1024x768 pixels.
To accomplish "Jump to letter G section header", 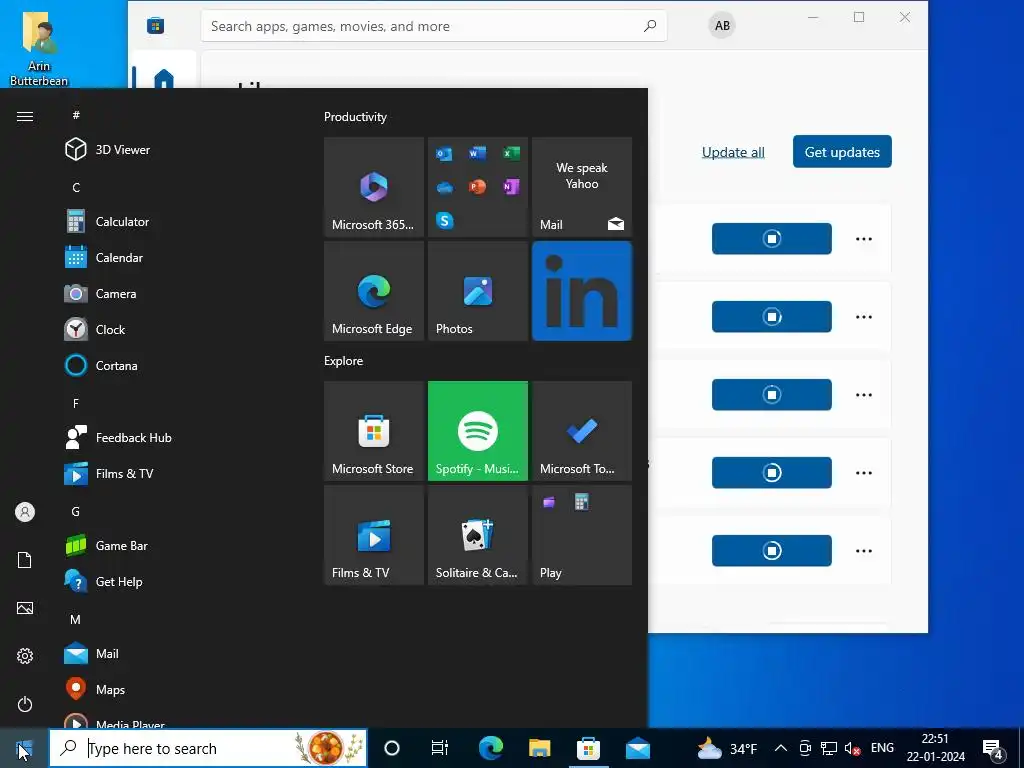I will [x=76, y=511].
